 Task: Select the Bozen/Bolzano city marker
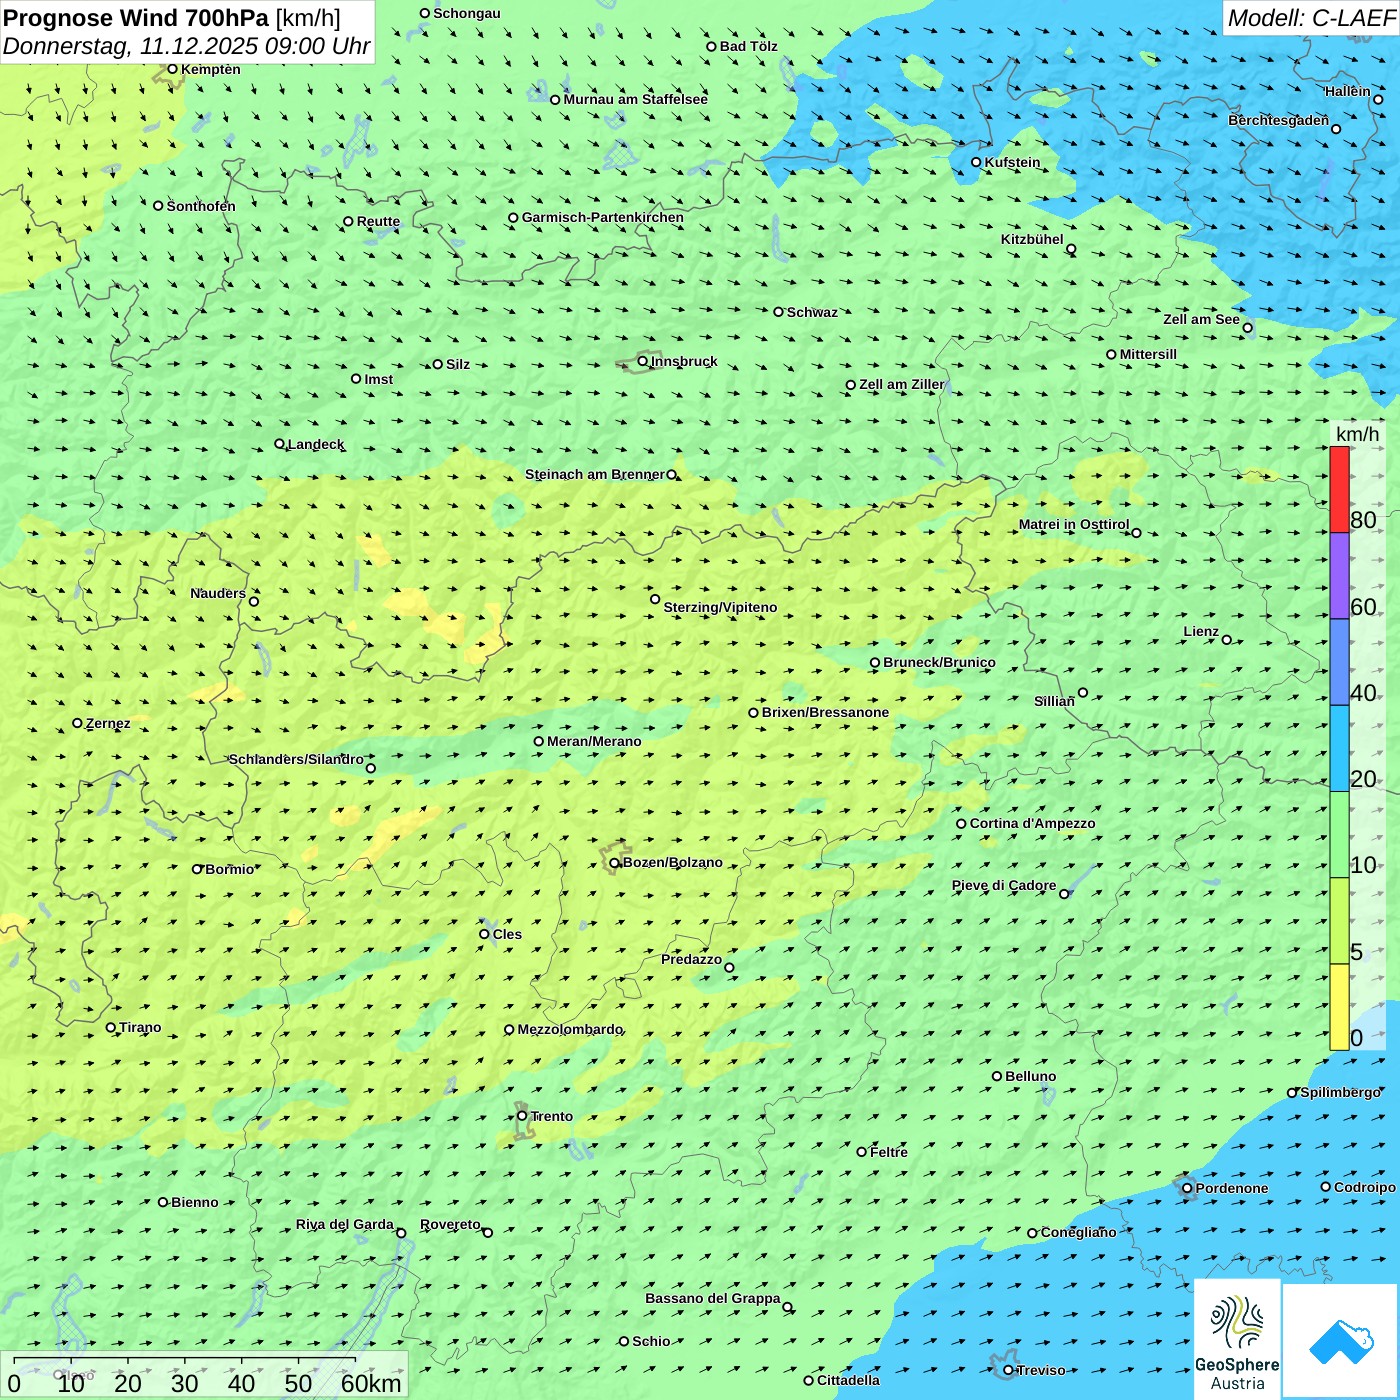[x=615, y=863]
